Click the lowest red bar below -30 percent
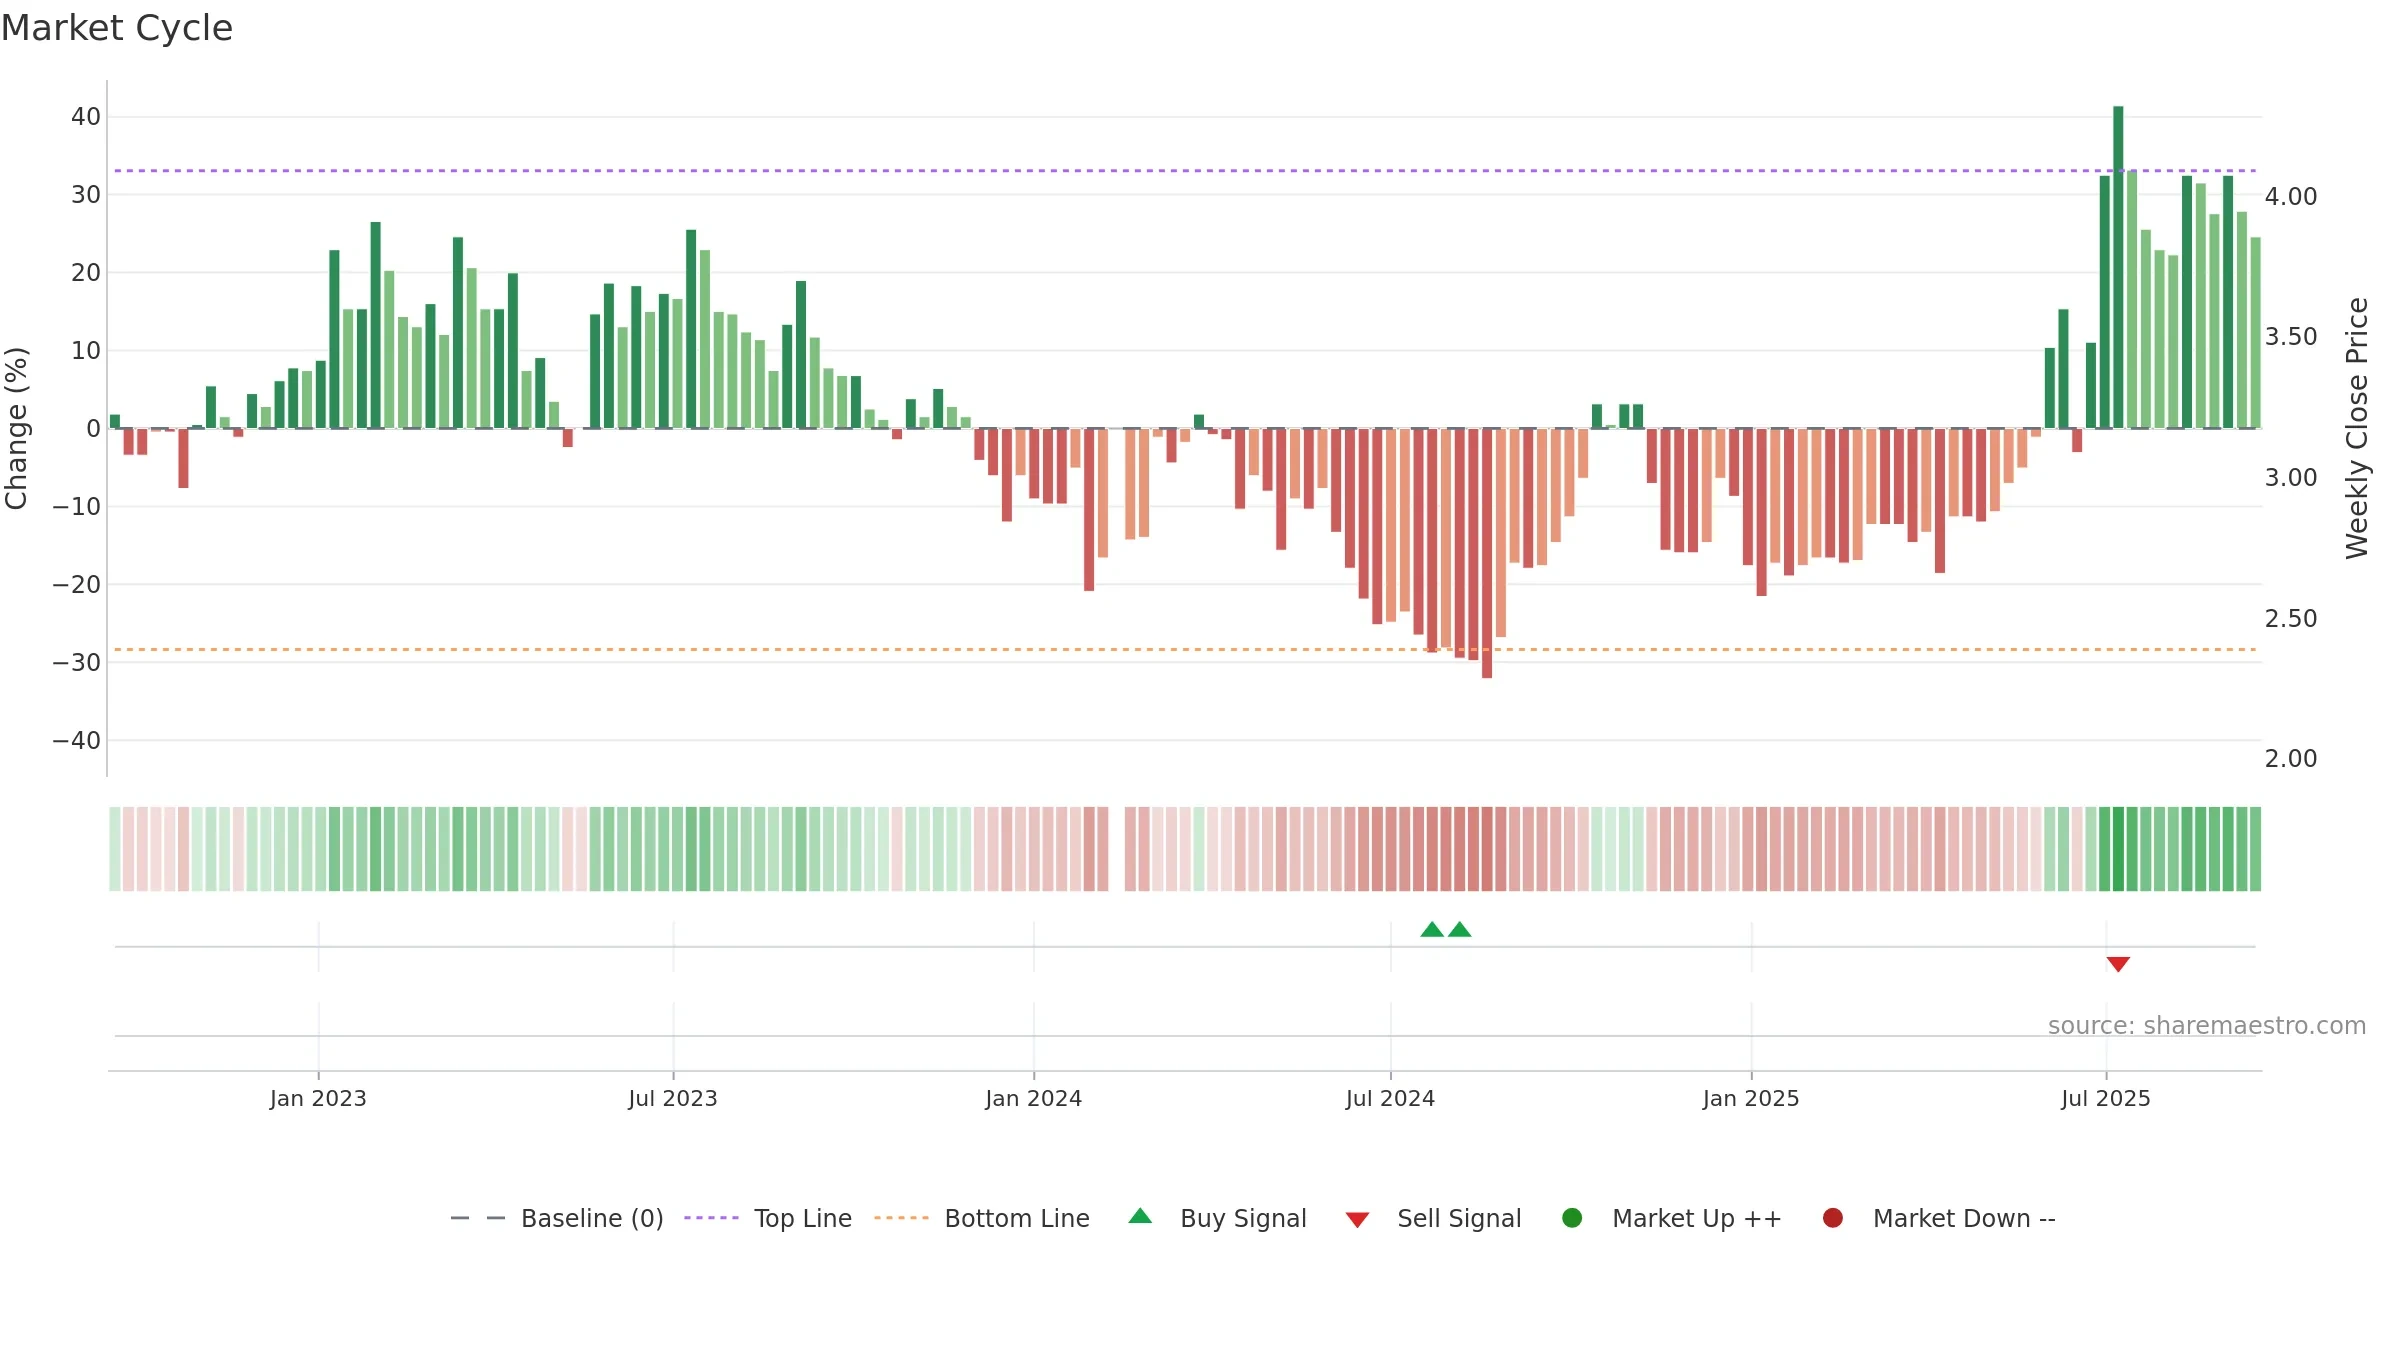Image resolution: width=2400 pixels, height=1350 pixels. tap(1487, 553)
